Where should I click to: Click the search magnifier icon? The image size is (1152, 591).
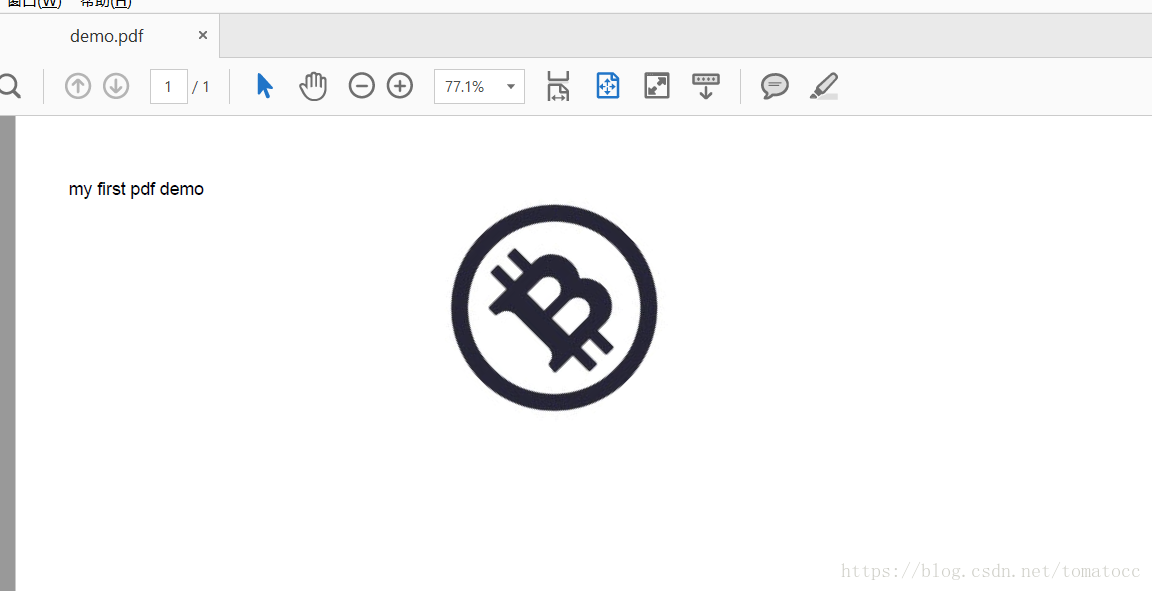(x=9, y=86)
